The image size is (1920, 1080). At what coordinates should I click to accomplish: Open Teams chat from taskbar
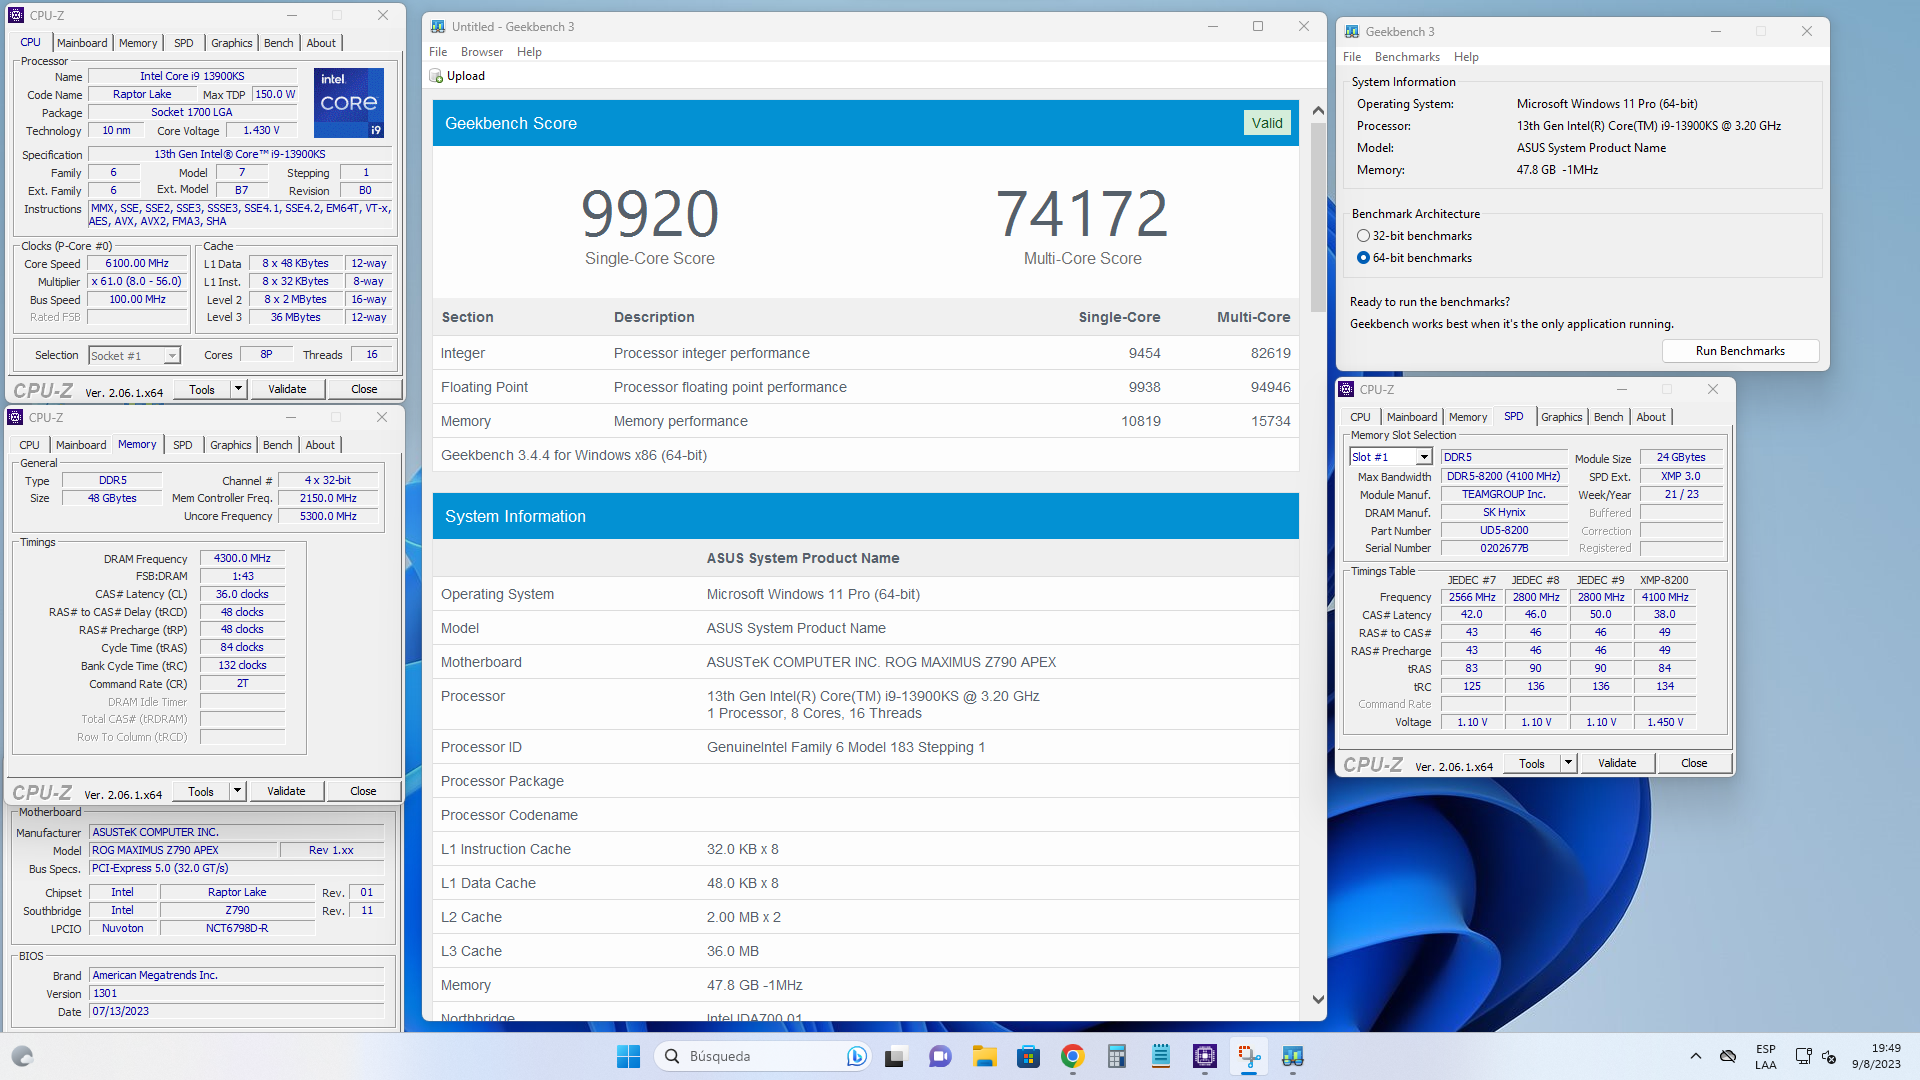940,1056
